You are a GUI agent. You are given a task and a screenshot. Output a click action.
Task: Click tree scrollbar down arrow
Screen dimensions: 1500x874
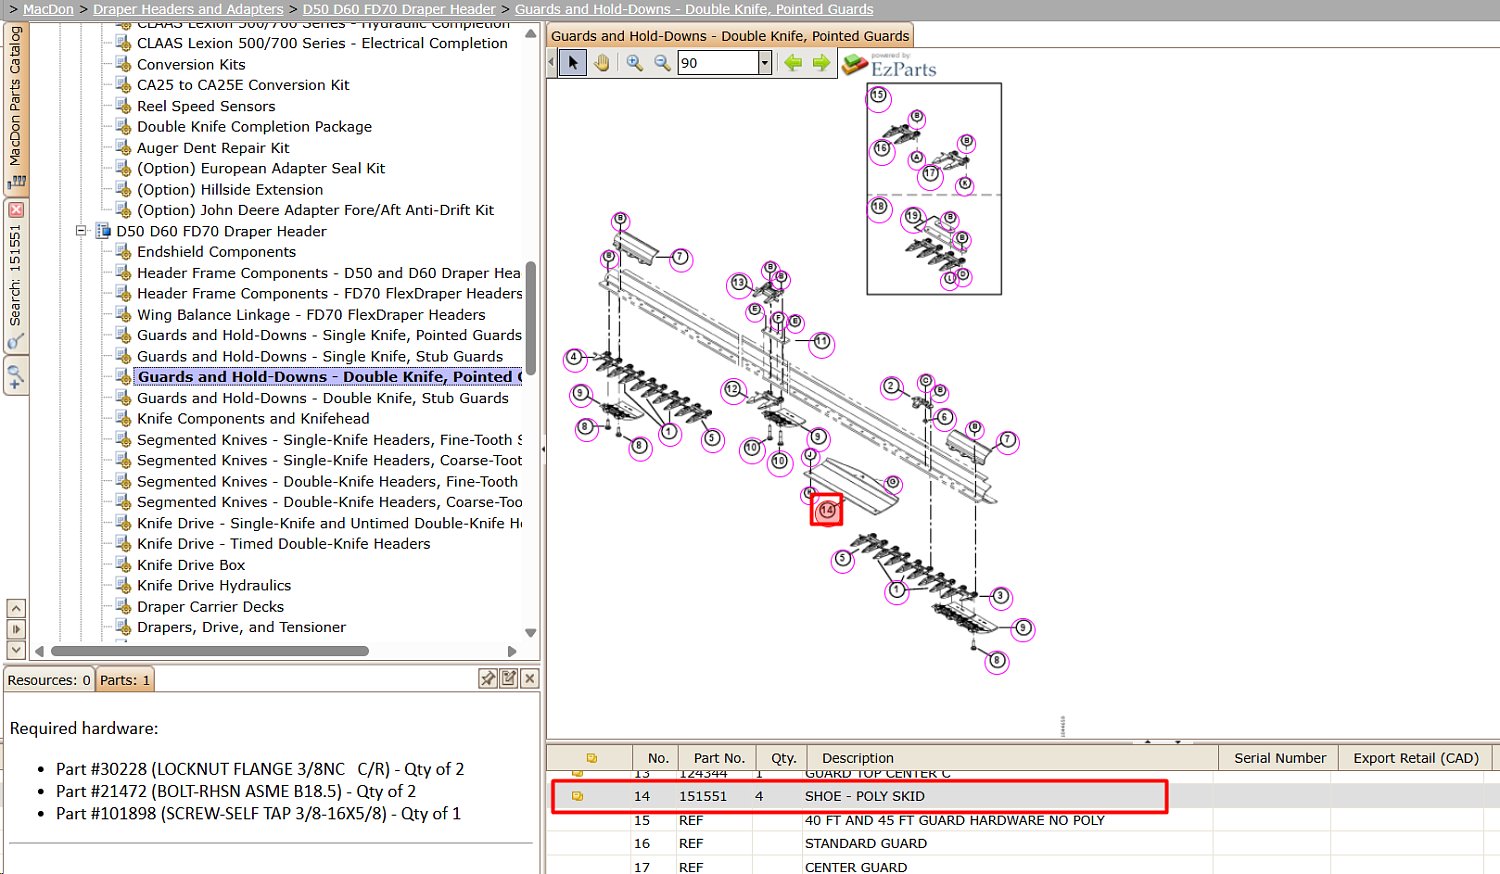tap(531, 633)
